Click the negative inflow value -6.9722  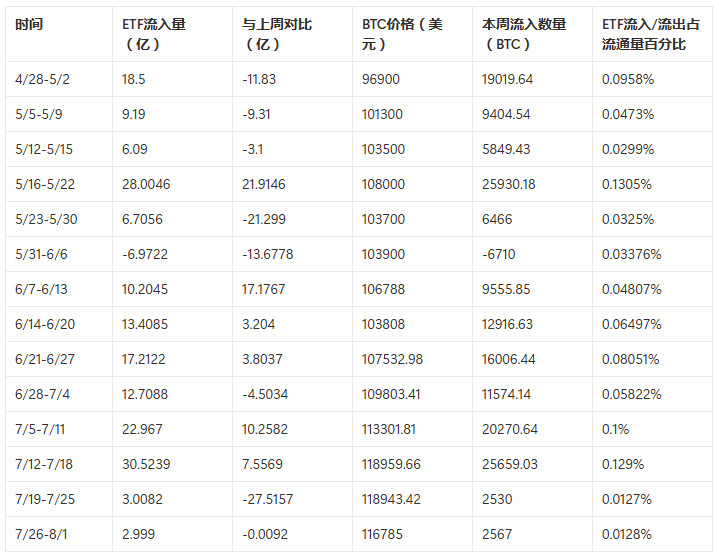click(x=146, y=254)
